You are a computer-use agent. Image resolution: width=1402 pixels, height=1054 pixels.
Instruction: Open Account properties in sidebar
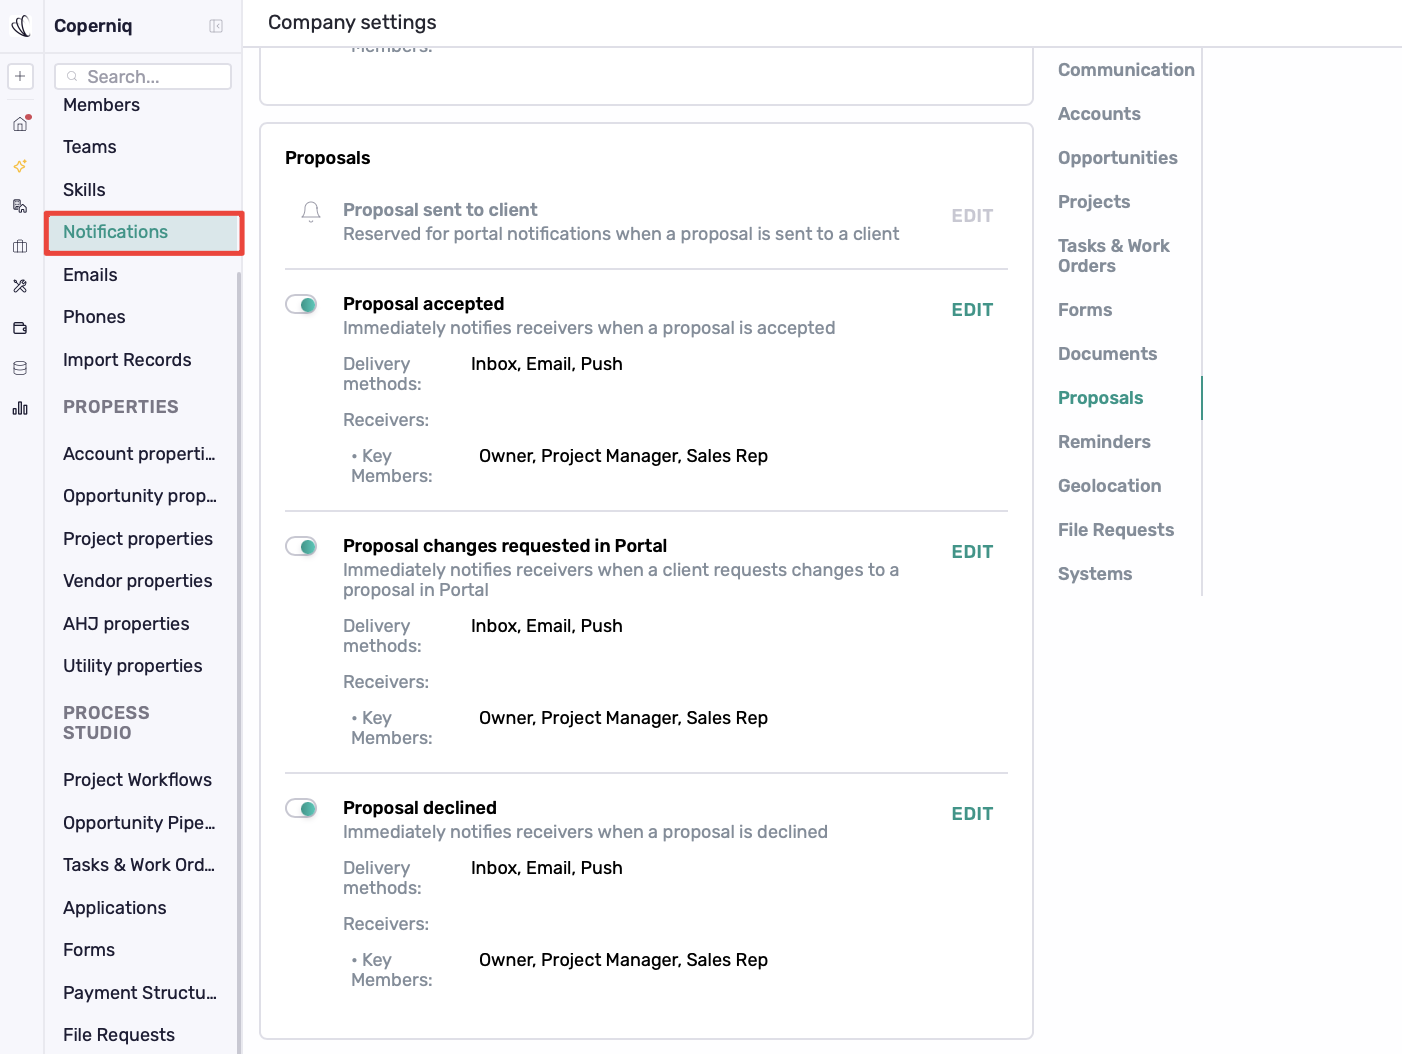pos(139,454)
